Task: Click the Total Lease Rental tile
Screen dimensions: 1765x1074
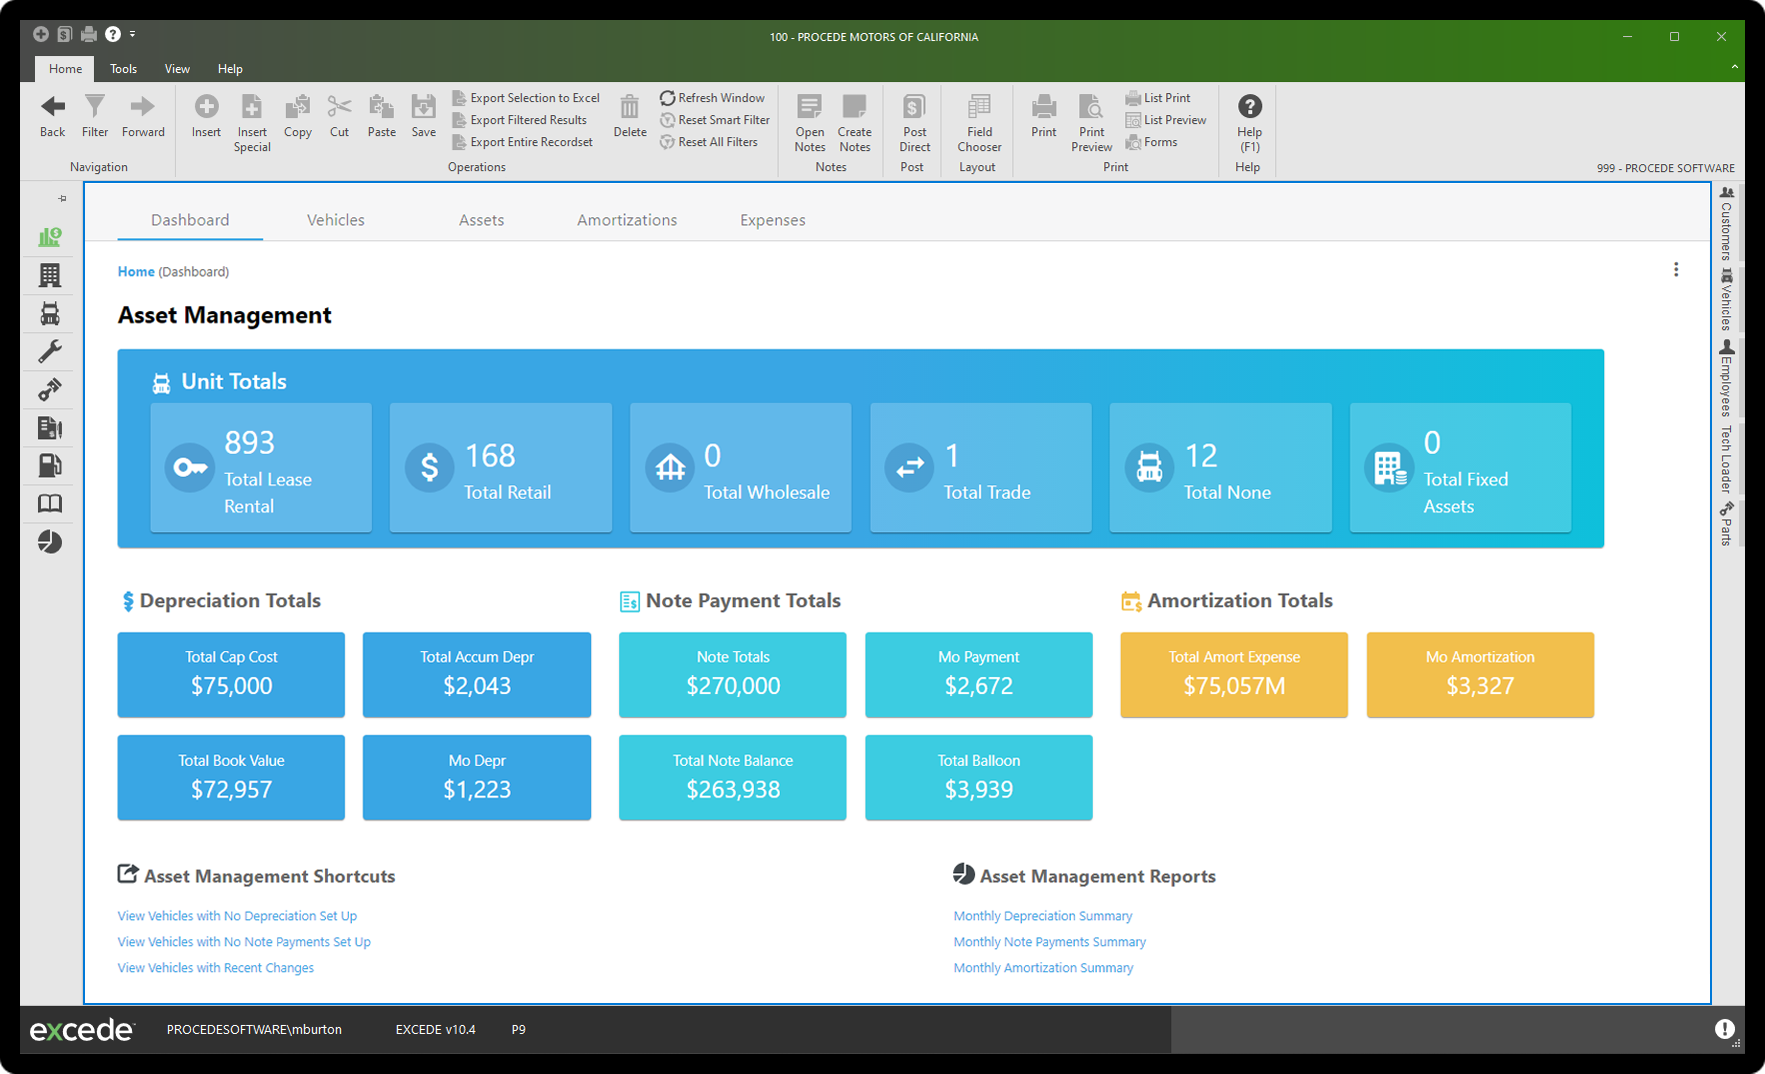Action: point(261,468)
